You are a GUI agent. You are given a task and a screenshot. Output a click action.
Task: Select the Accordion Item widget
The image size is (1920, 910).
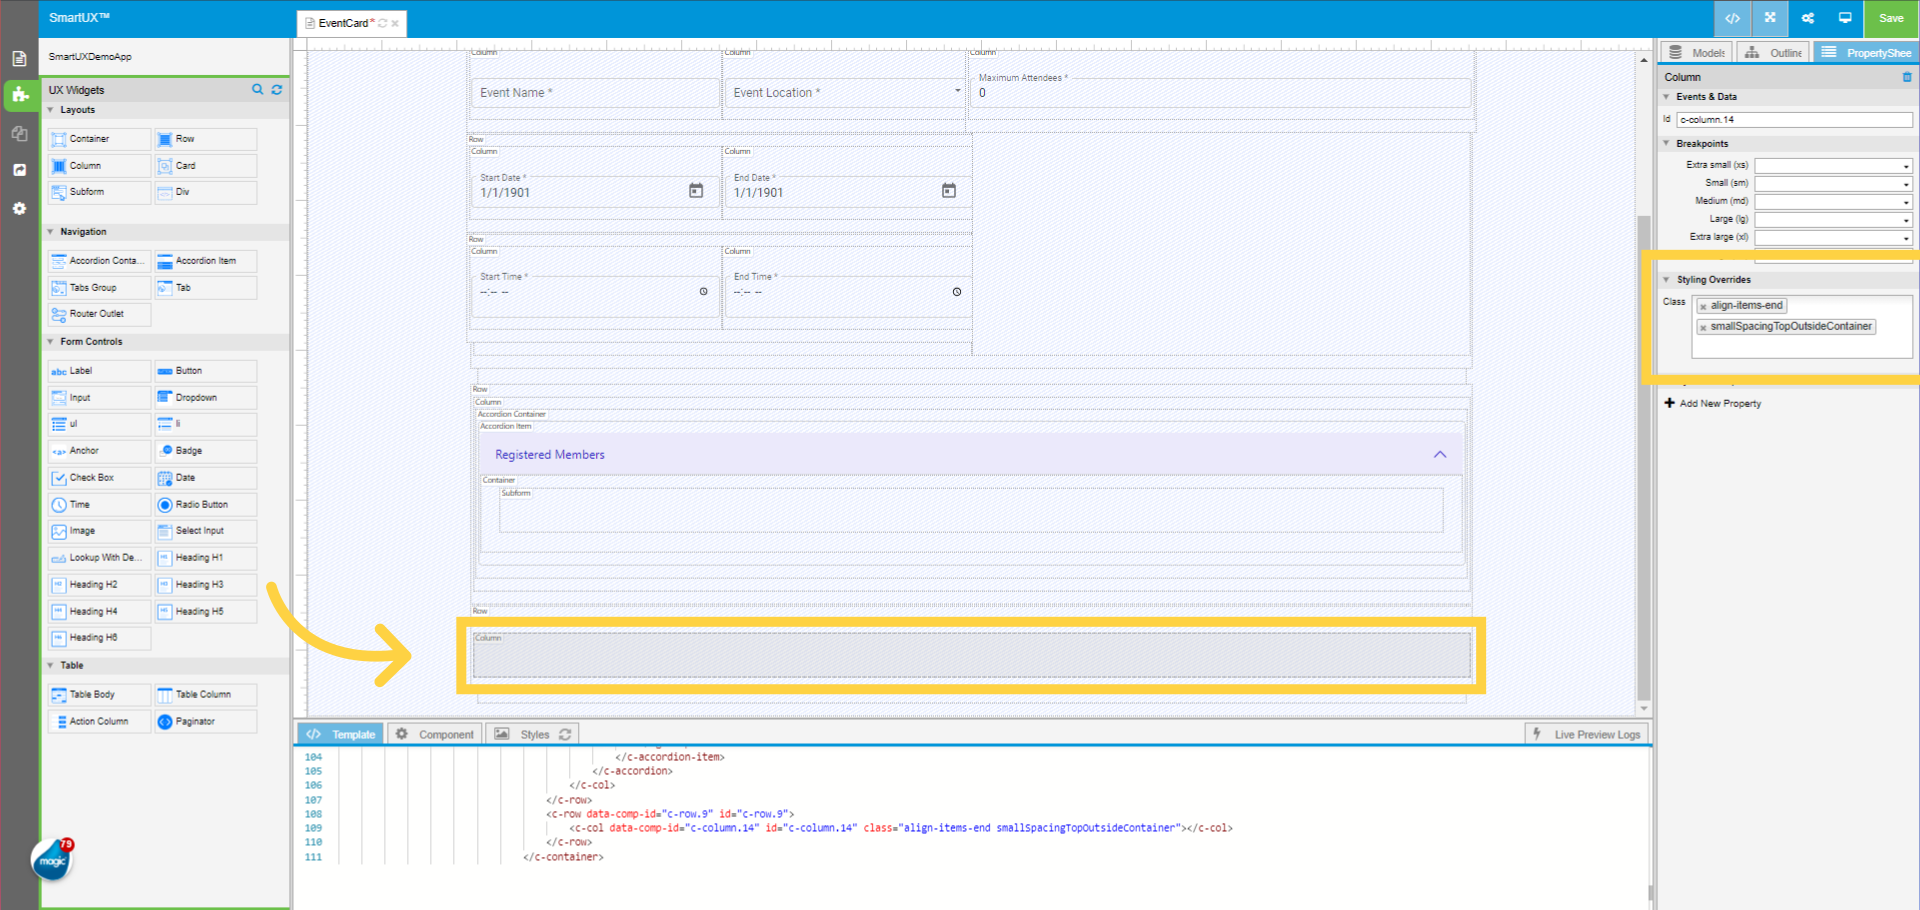206,261
